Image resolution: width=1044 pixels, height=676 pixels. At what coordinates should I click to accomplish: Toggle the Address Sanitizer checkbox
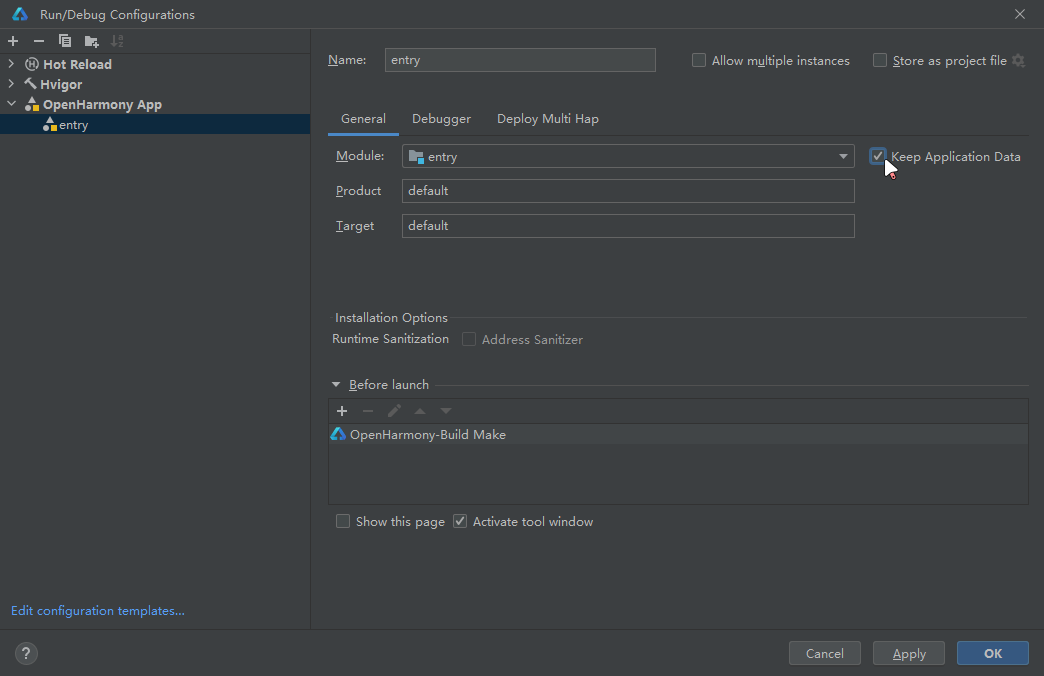click(469, 339)
